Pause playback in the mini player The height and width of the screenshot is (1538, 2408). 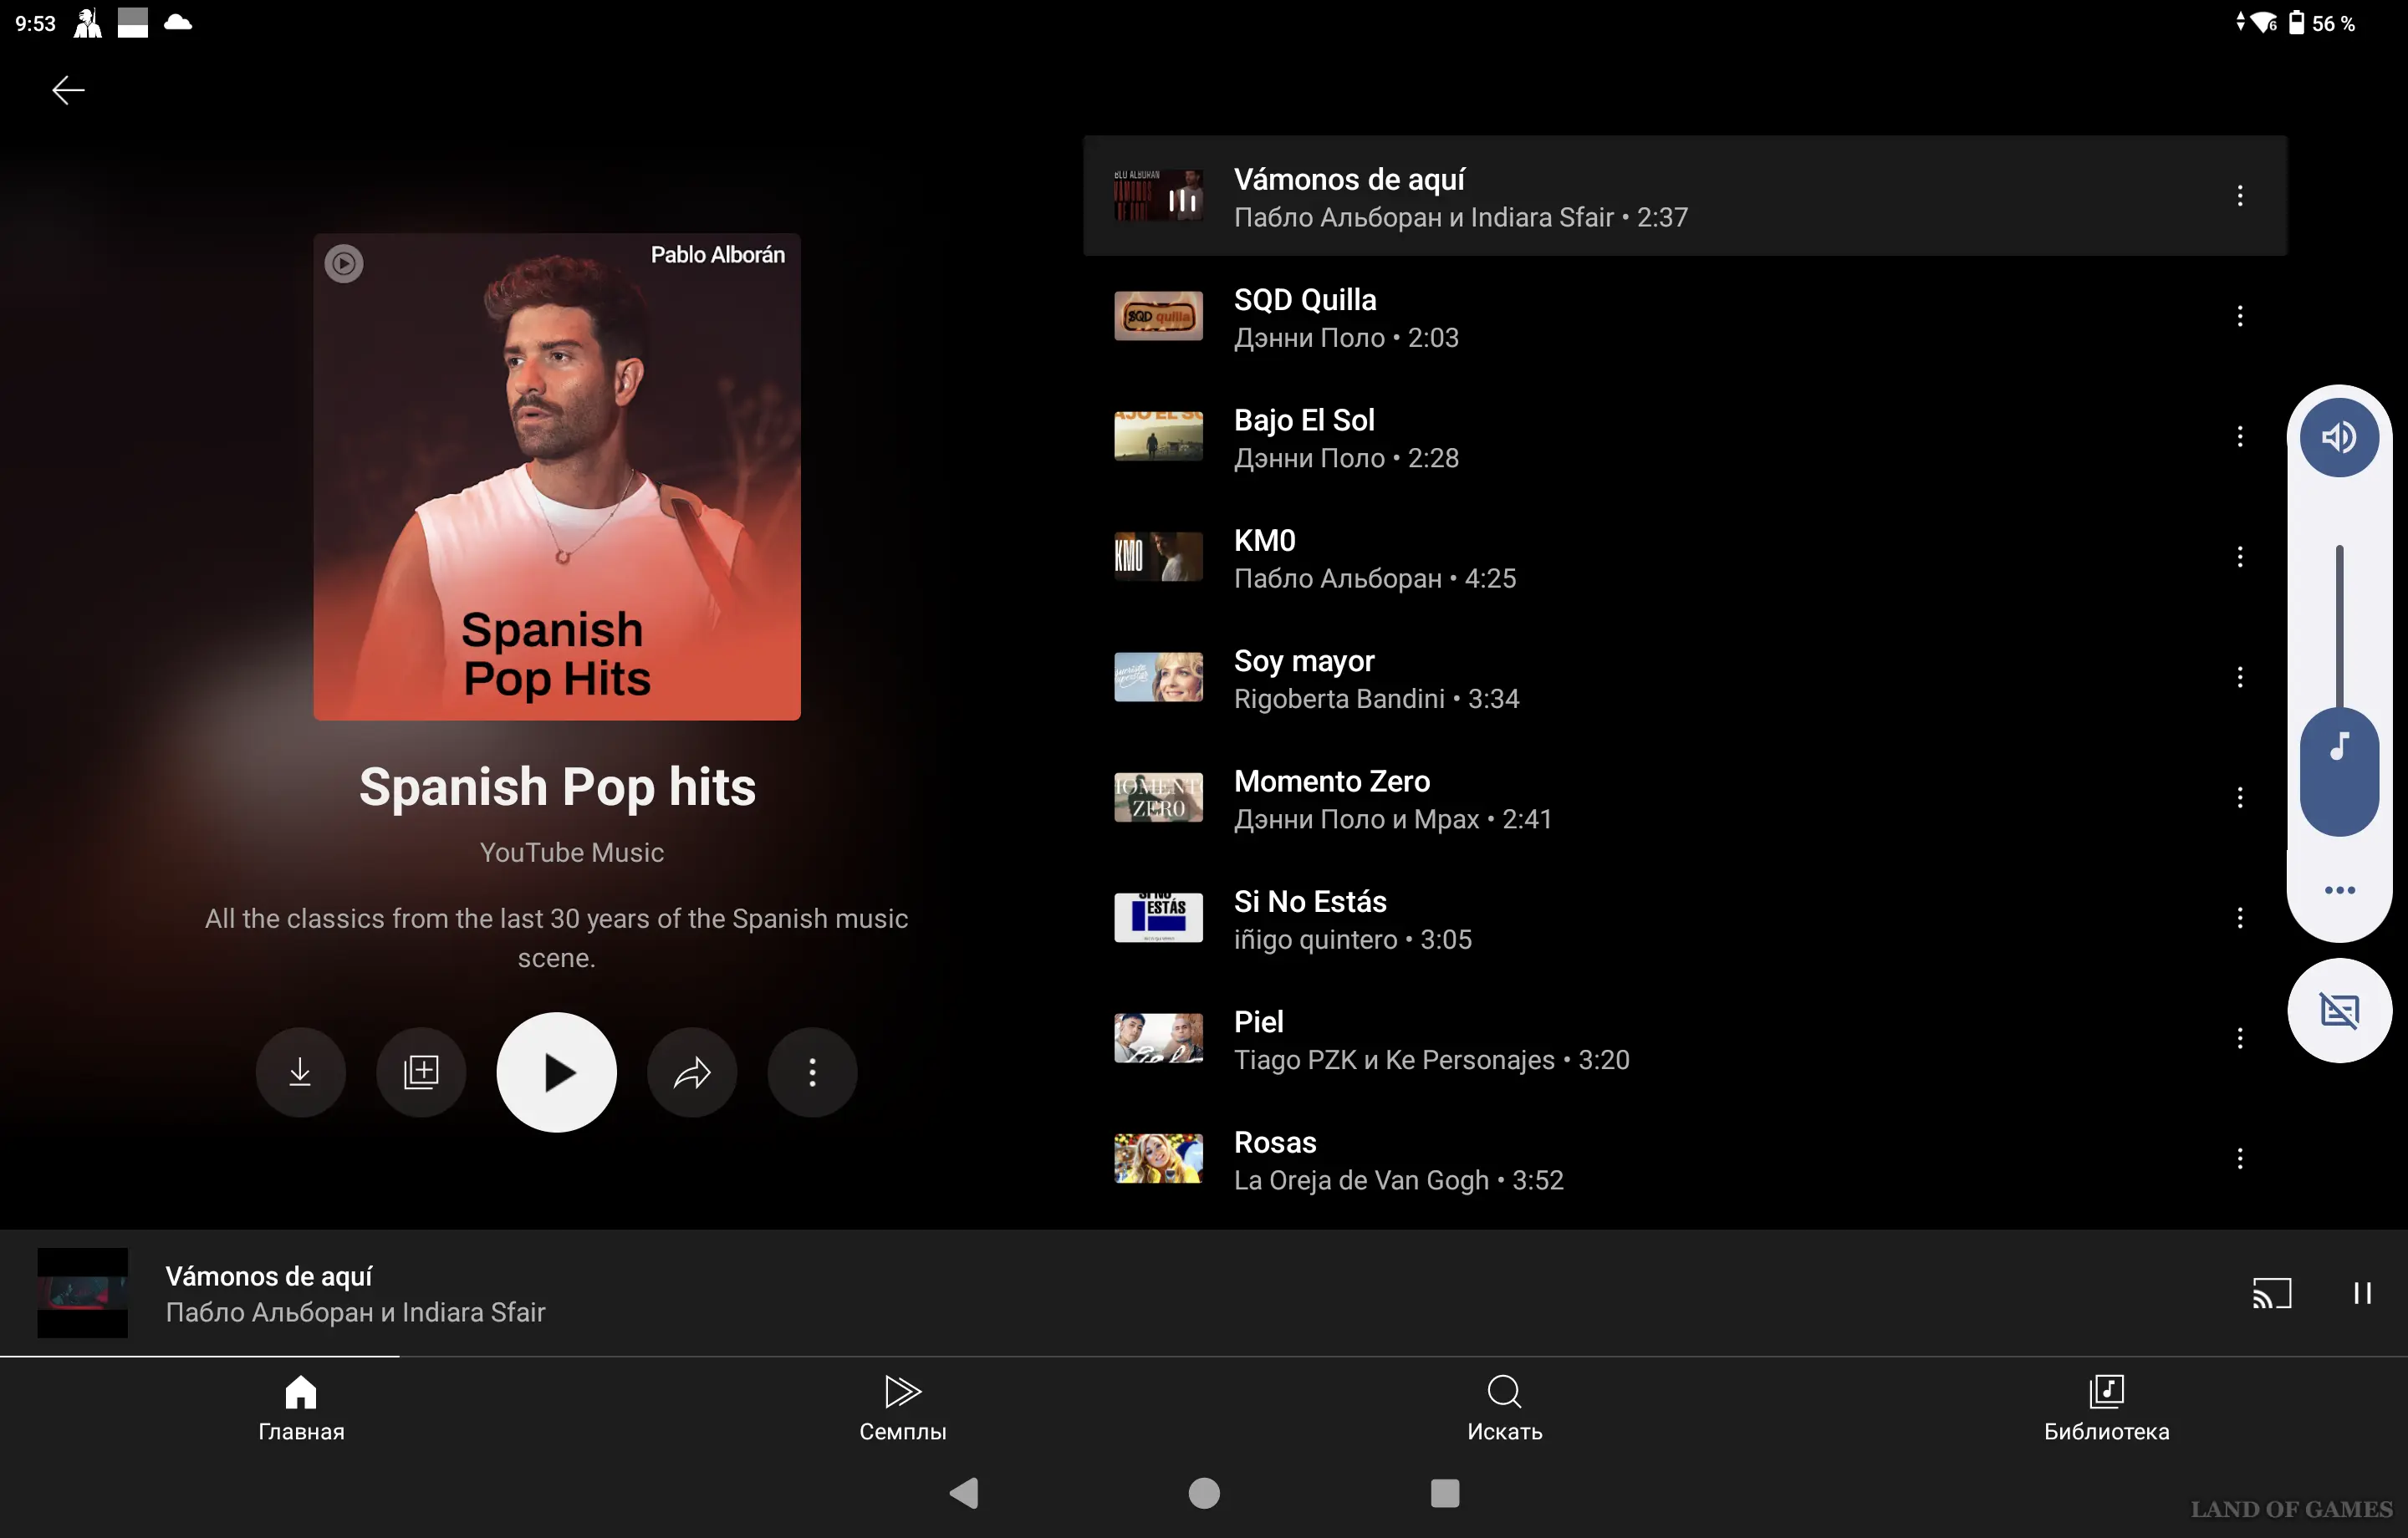2362,1293
